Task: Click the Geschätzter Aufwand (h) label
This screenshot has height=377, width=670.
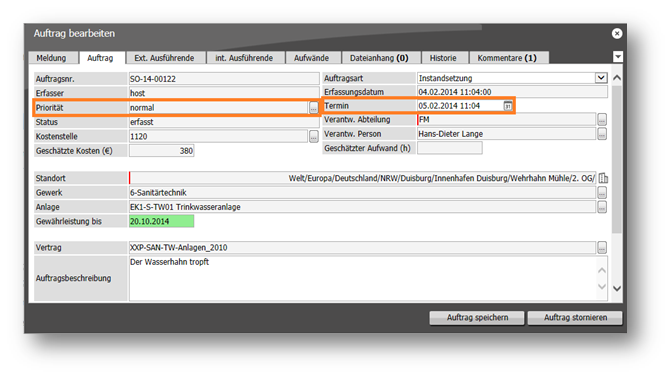Action: point(367,148)
